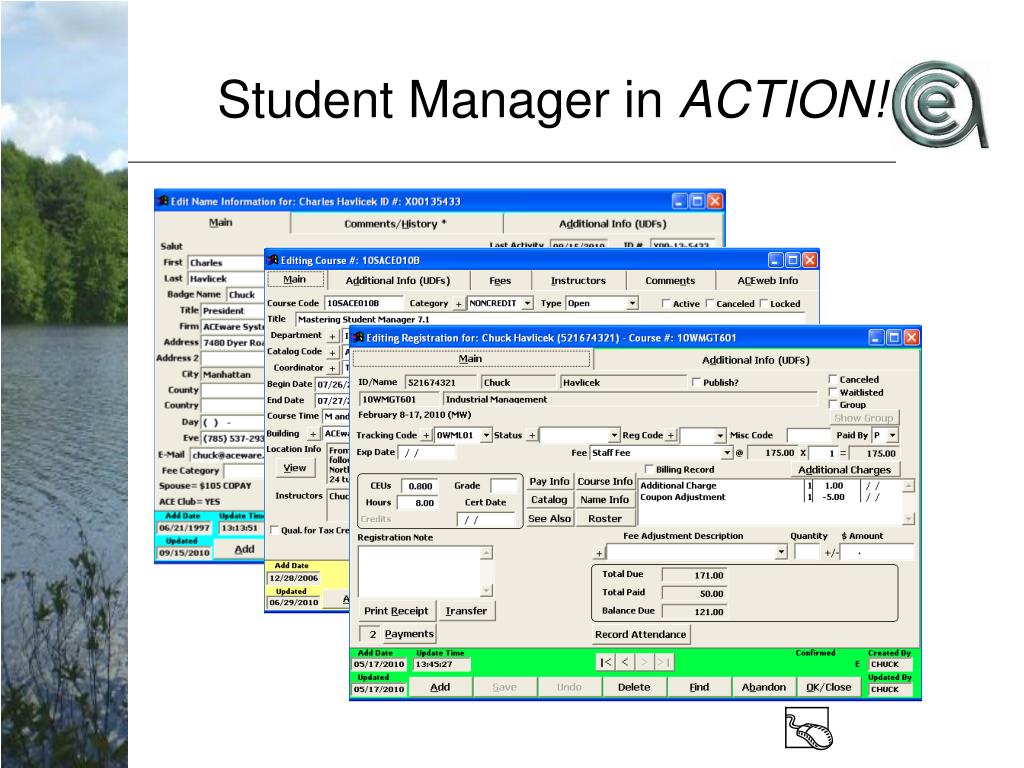Viewport: 1024px width, 768px height.
Task: Click the Misc Code field
Action: click(x=808, y=436)
